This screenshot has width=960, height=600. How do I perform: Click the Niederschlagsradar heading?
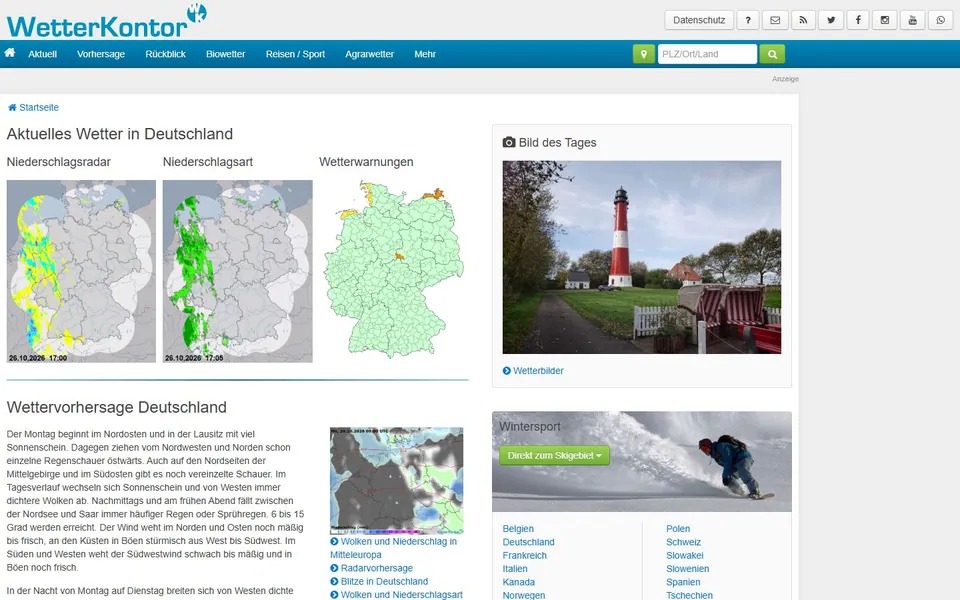[59, 162]
